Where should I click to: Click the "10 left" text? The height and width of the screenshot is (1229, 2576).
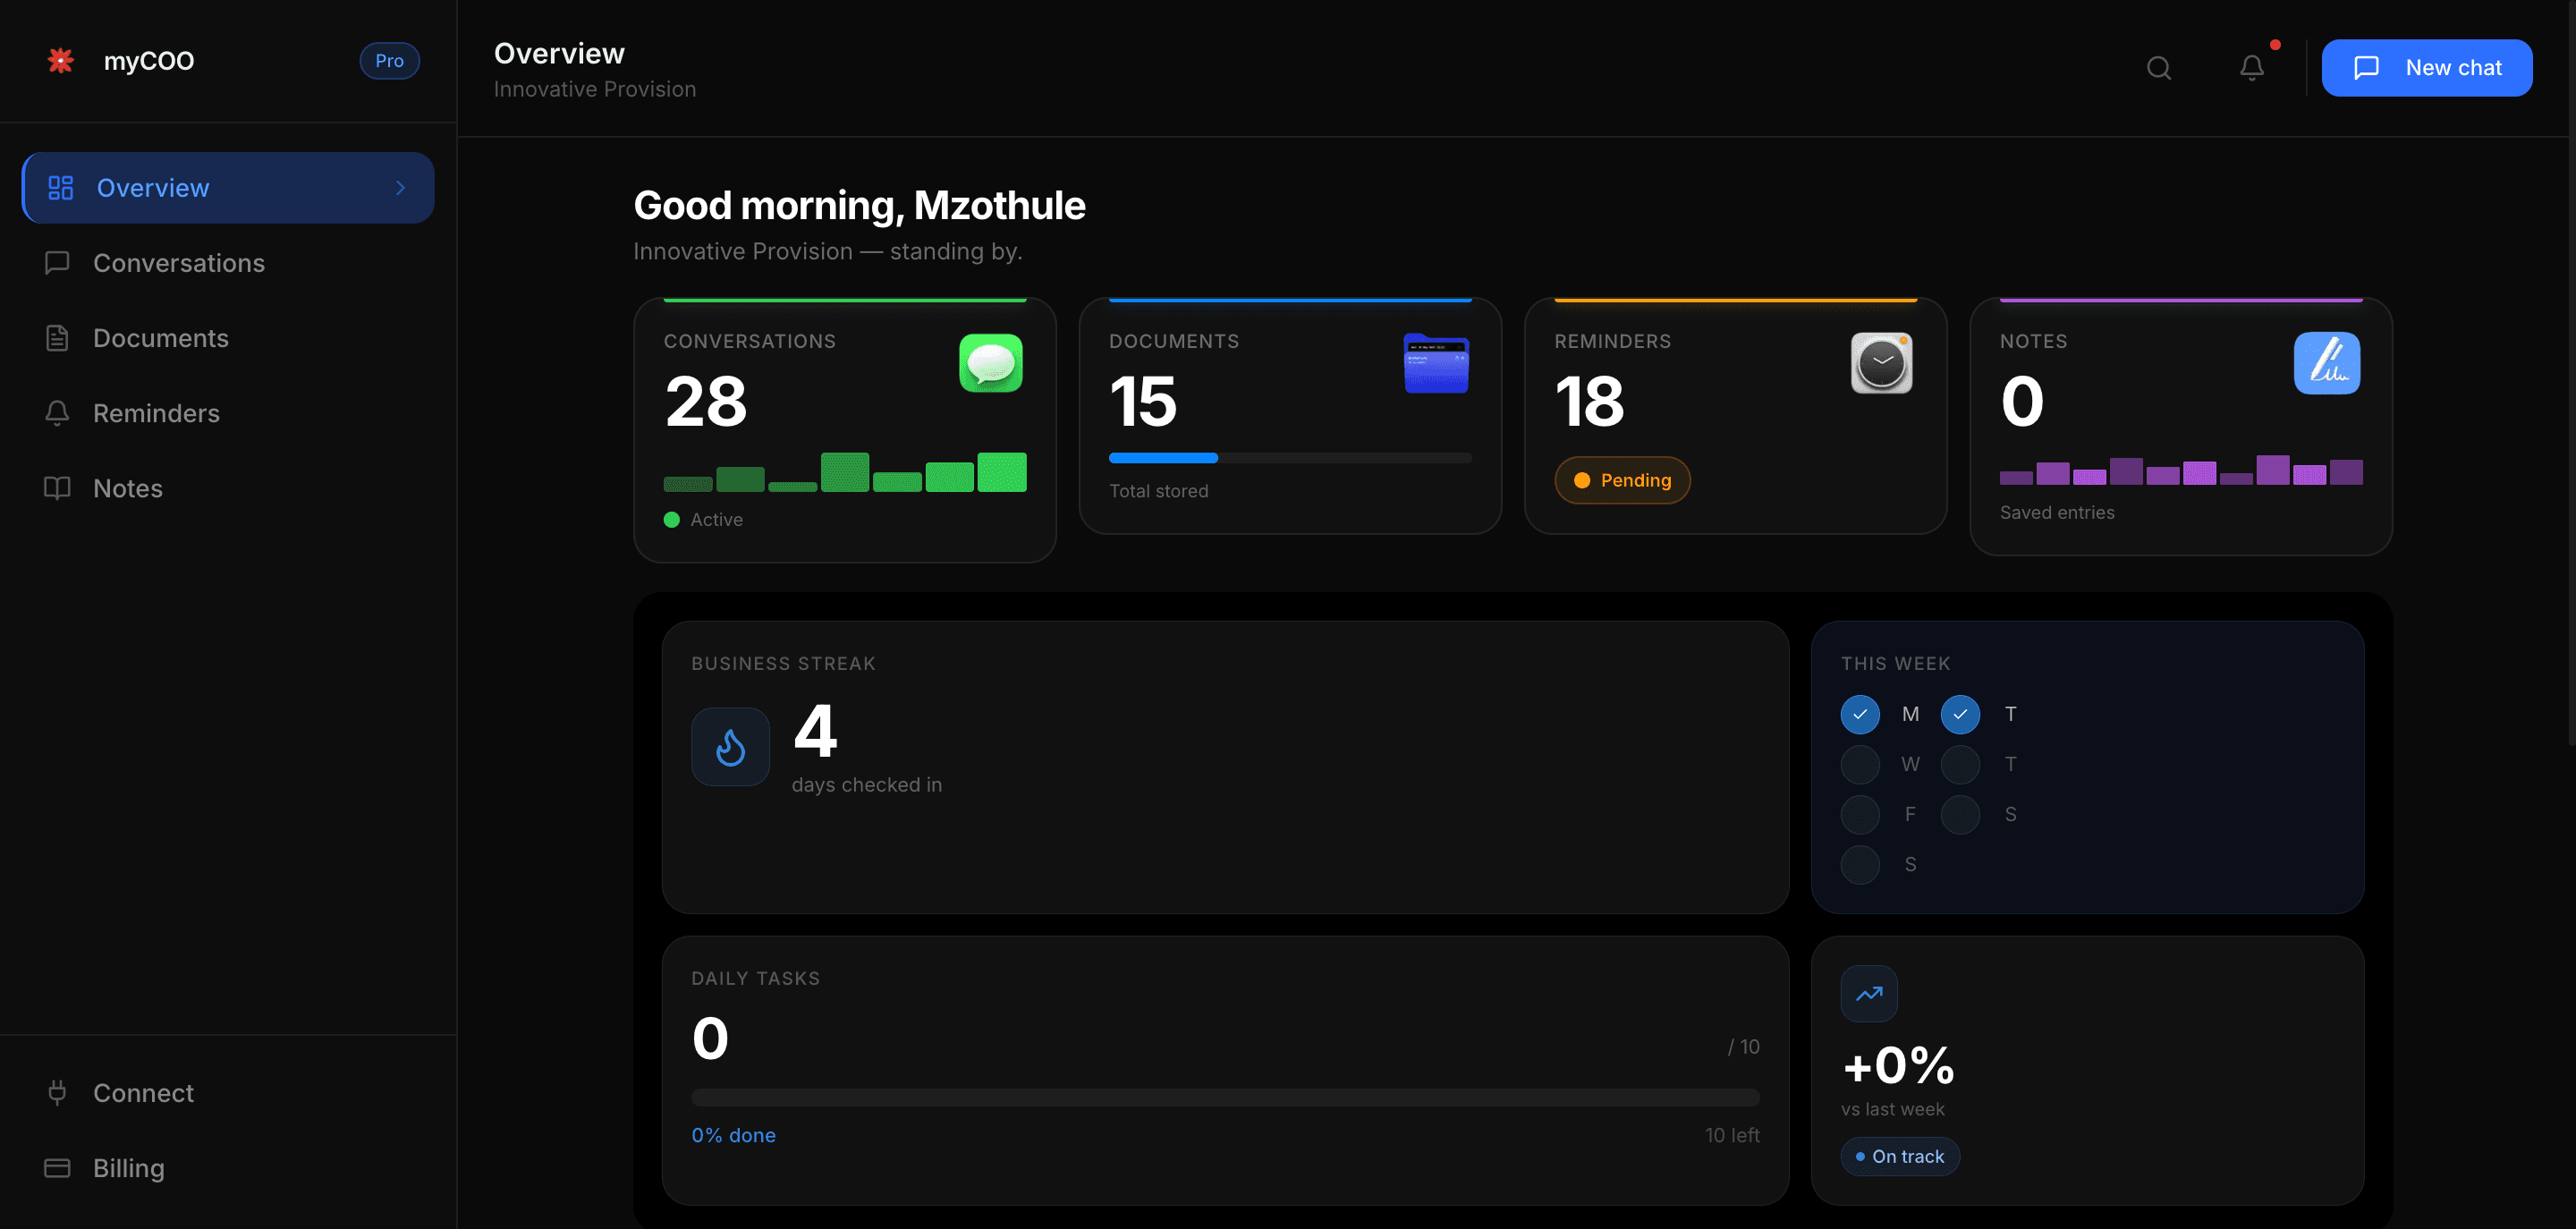click(x=1732, y=1135)
